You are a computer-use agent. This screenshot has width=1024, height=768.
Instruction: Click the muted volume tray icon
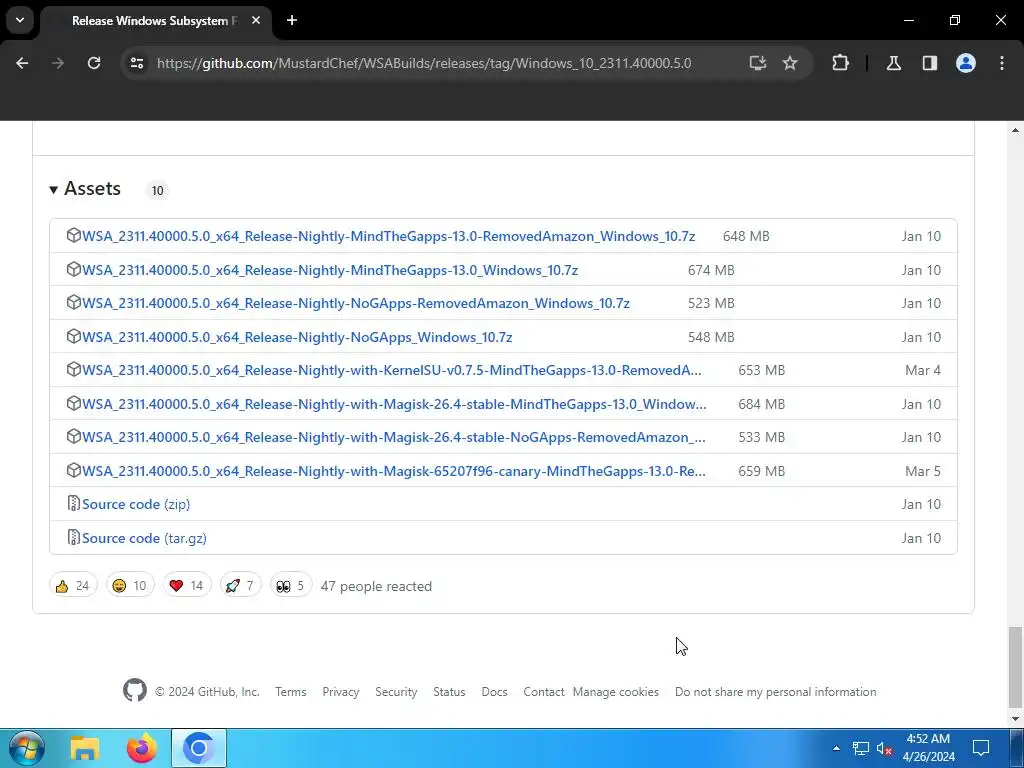point(885,748)
